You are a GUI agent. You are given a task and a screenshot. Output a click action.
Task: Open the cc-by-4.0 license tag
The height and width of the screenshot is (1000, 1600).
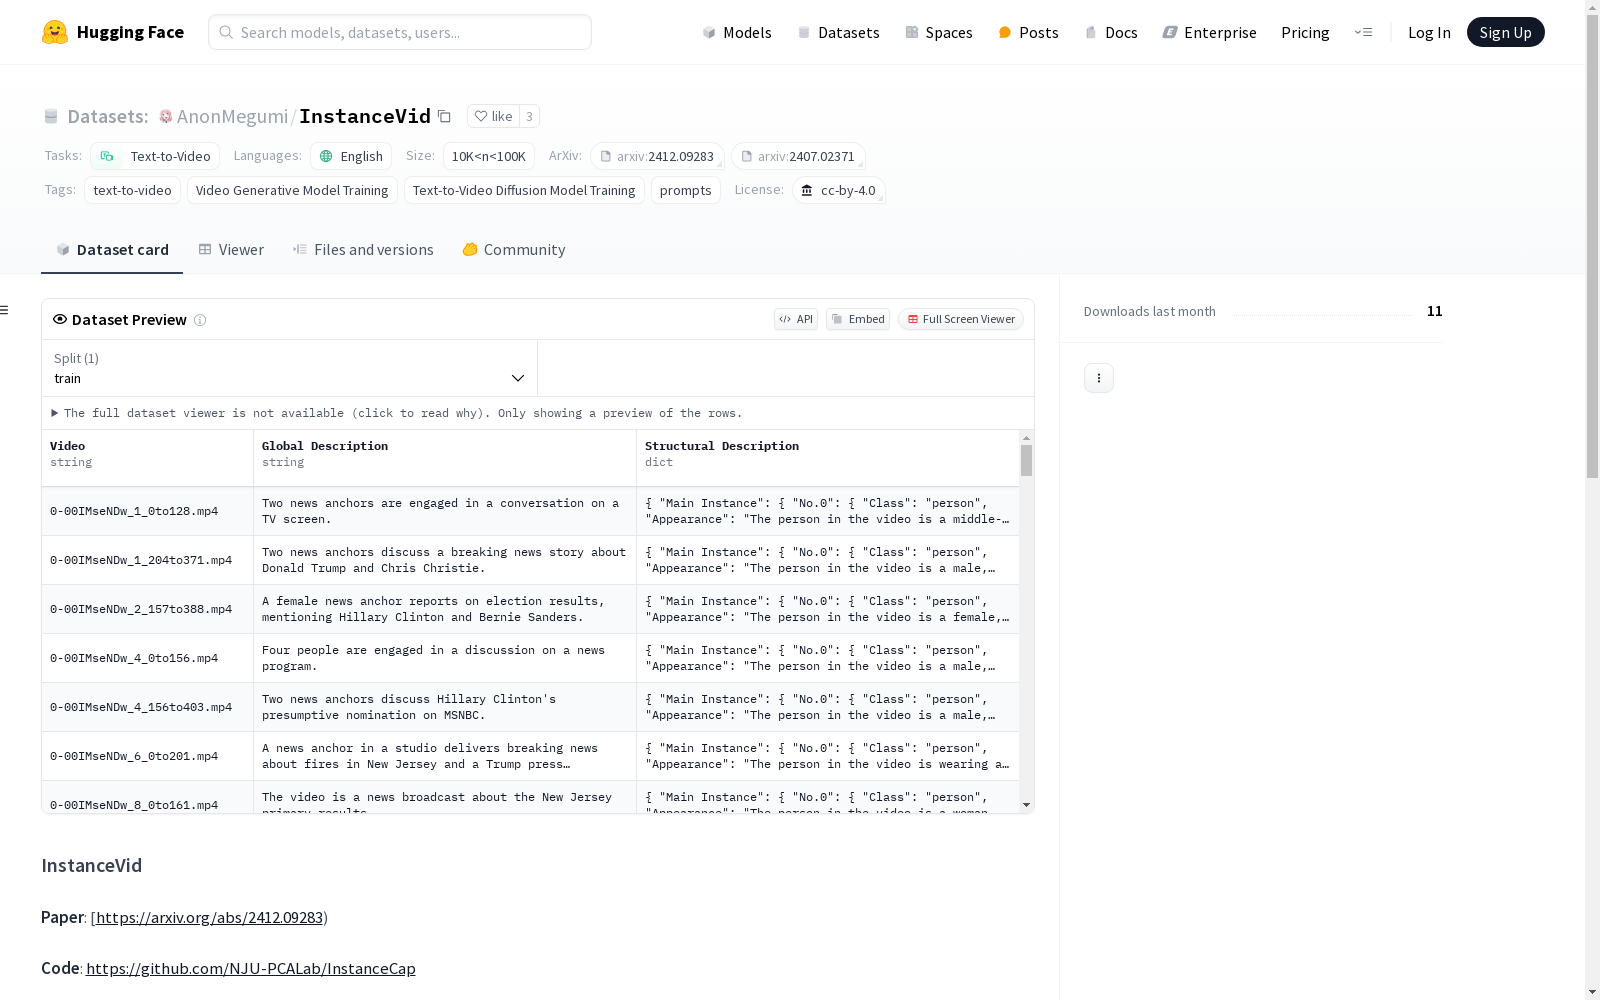[839, 190]
